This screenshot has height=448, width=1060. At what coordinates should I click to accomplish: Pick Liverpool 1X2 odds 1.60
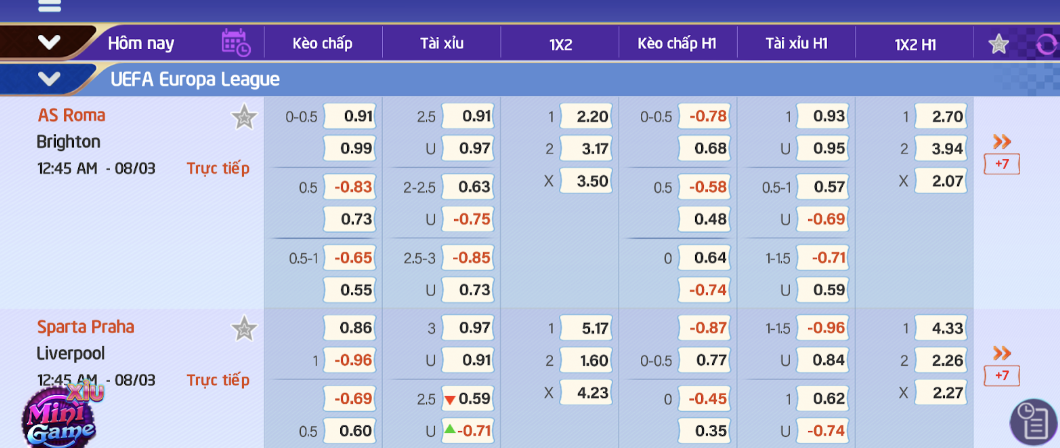coord(585,360)
